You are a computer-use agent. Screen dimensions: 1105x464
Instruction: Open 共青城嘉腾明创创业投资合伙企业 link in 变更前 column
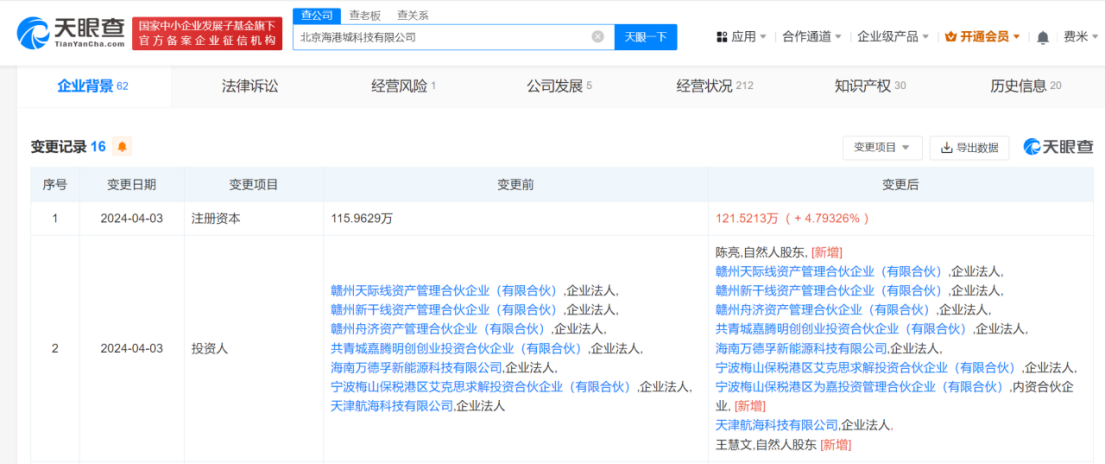point(456,348)
